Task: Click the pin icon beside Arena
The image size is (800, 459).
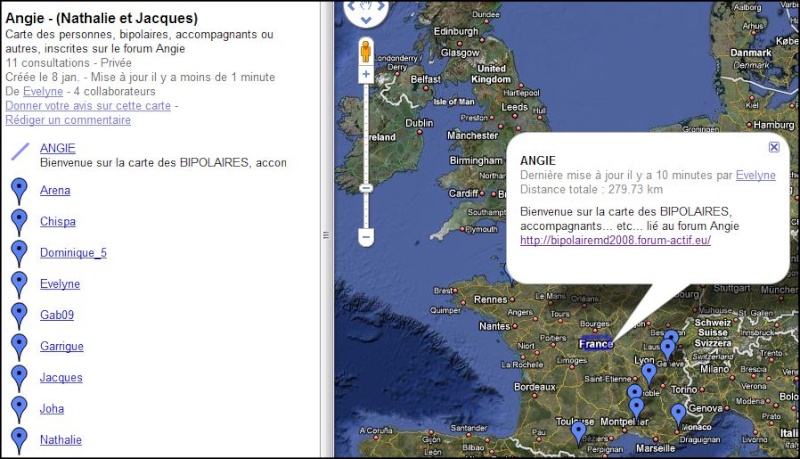Action: coord(19,191)
